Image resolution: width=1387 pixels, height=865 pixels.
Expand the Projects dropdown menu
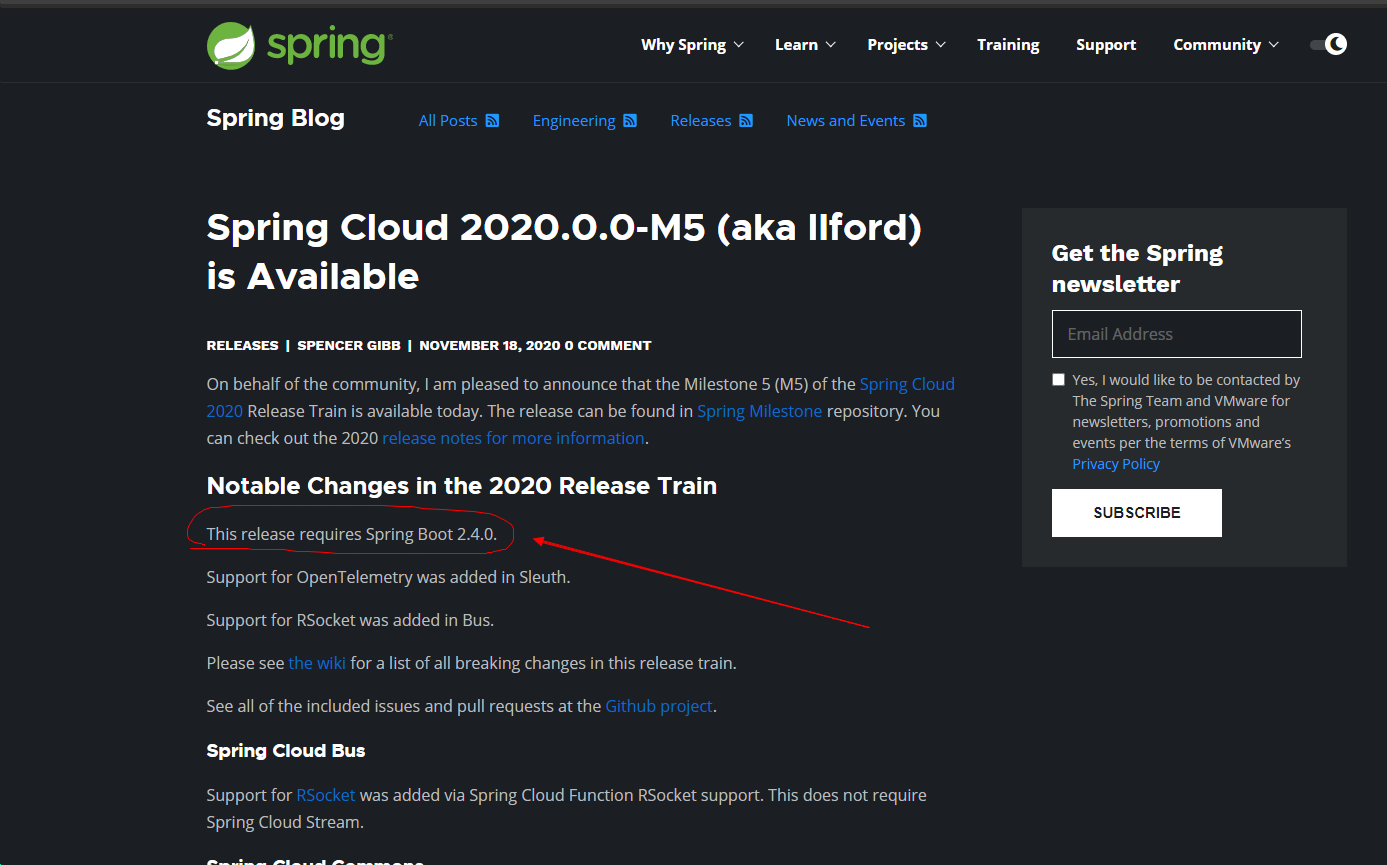click(x=898, y=44)
